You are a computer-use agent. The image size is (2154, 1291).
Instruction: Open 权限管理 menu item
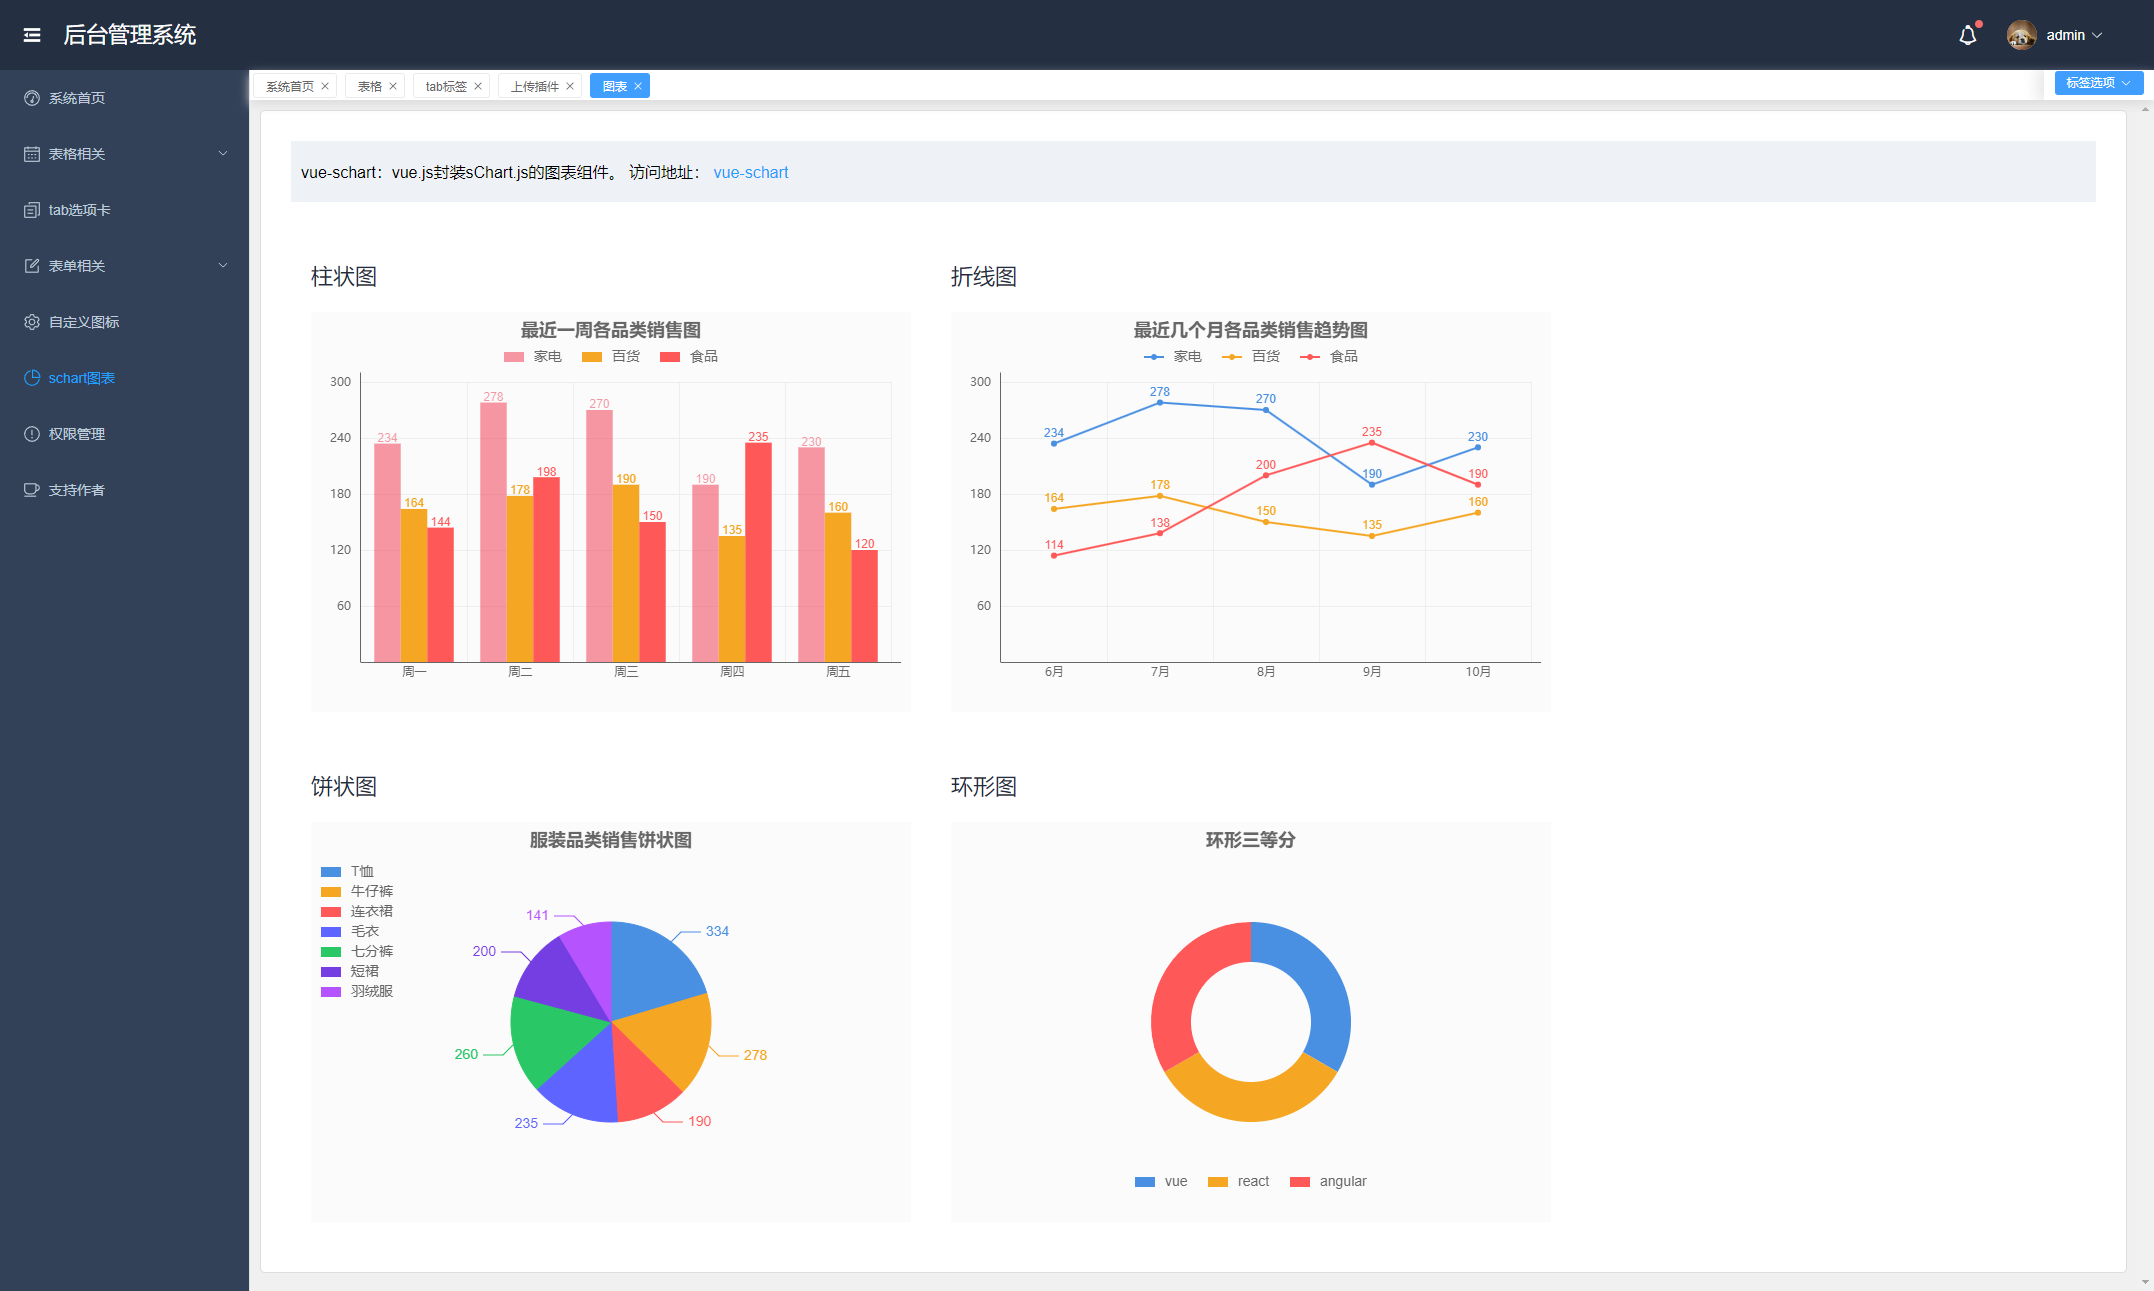124,434
